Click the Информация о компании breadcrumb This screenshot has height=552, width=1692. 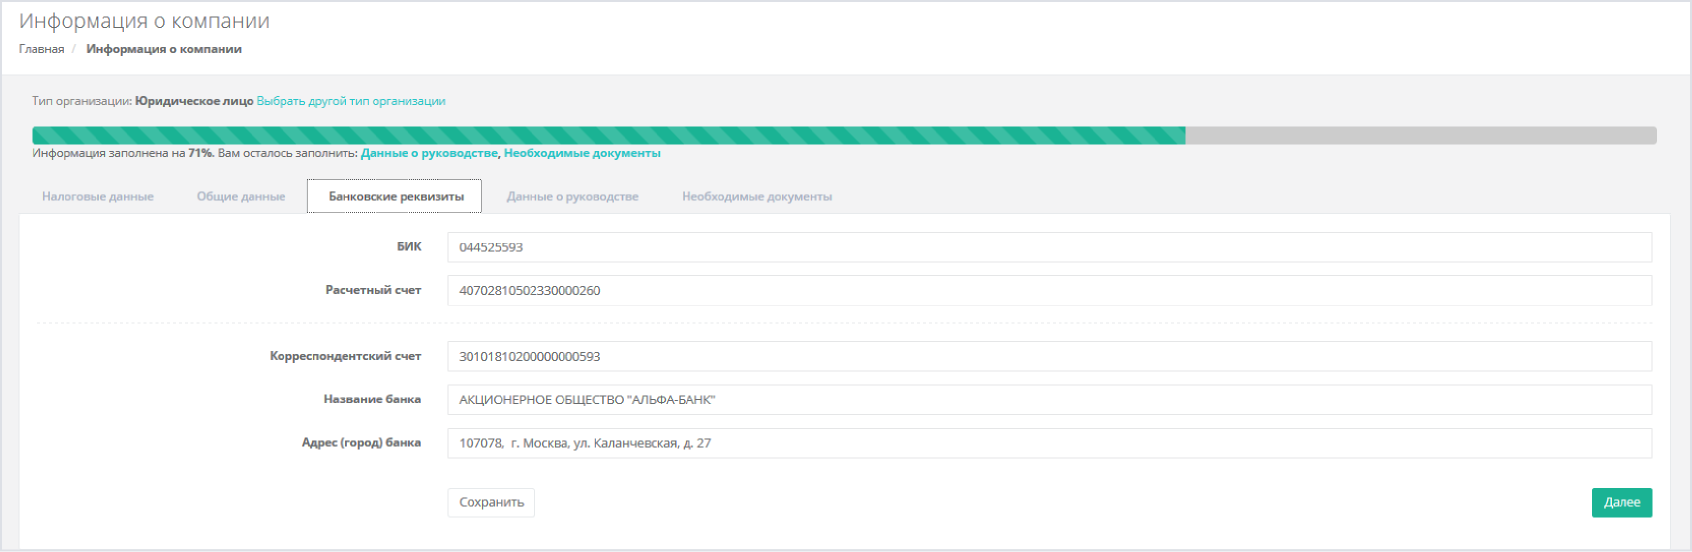pos(164,49)
